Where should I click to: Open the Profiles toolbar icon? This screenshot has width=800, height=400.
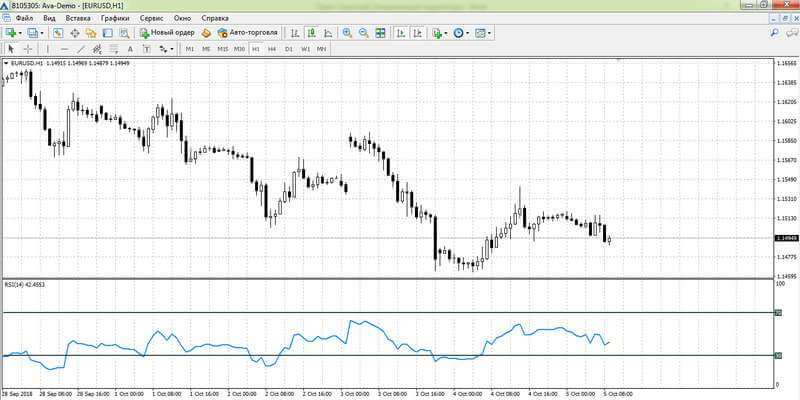33,33
